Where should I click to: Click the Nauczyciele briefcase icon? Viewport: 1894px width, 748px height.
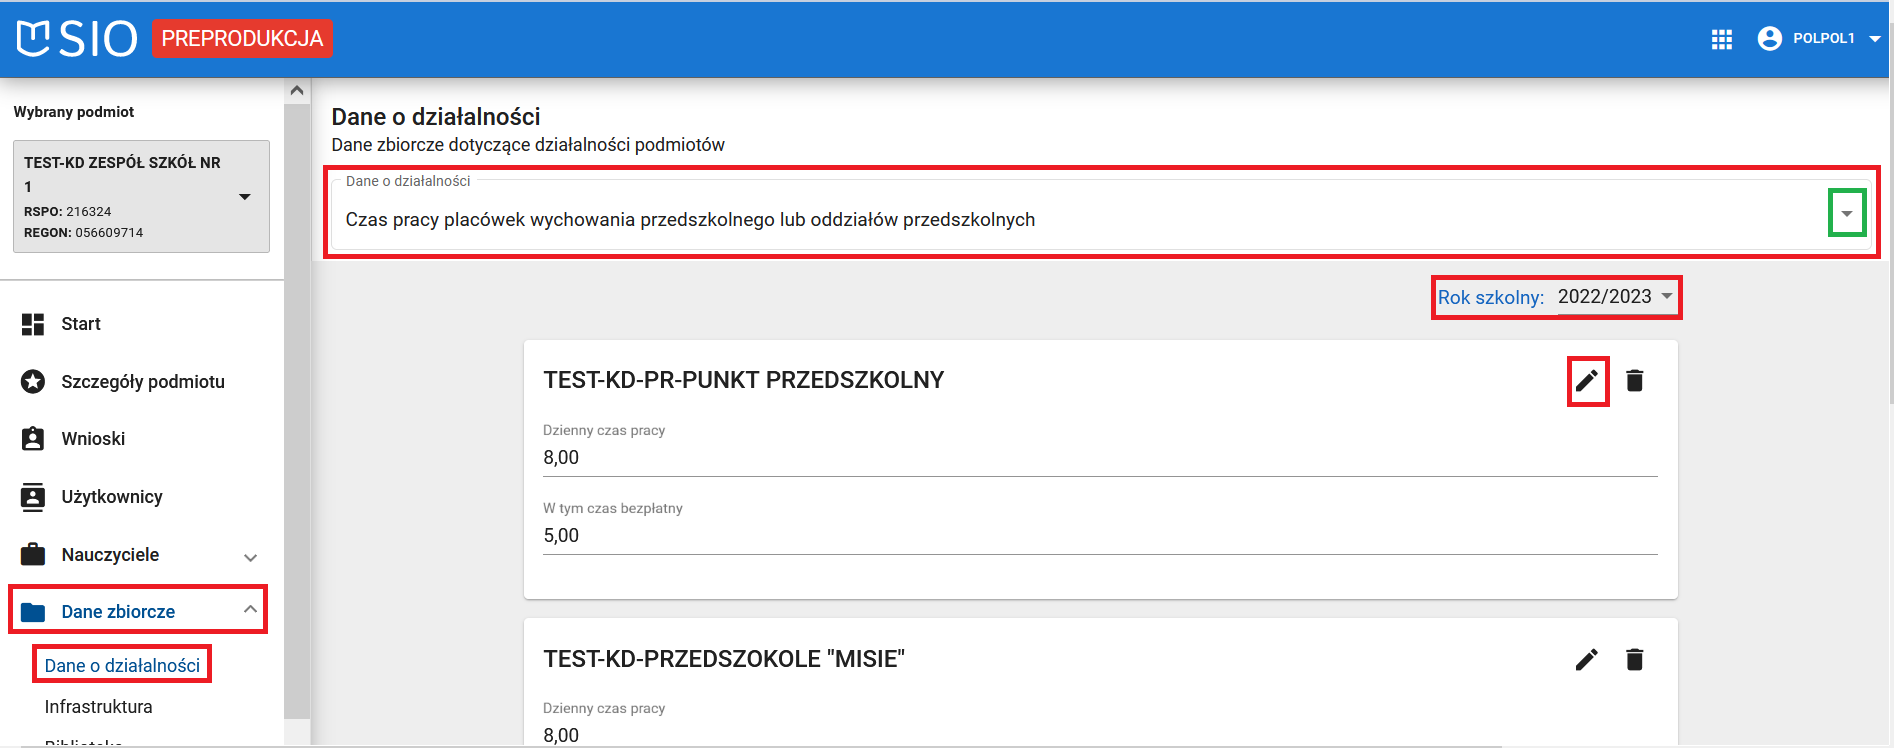point(30,554)
